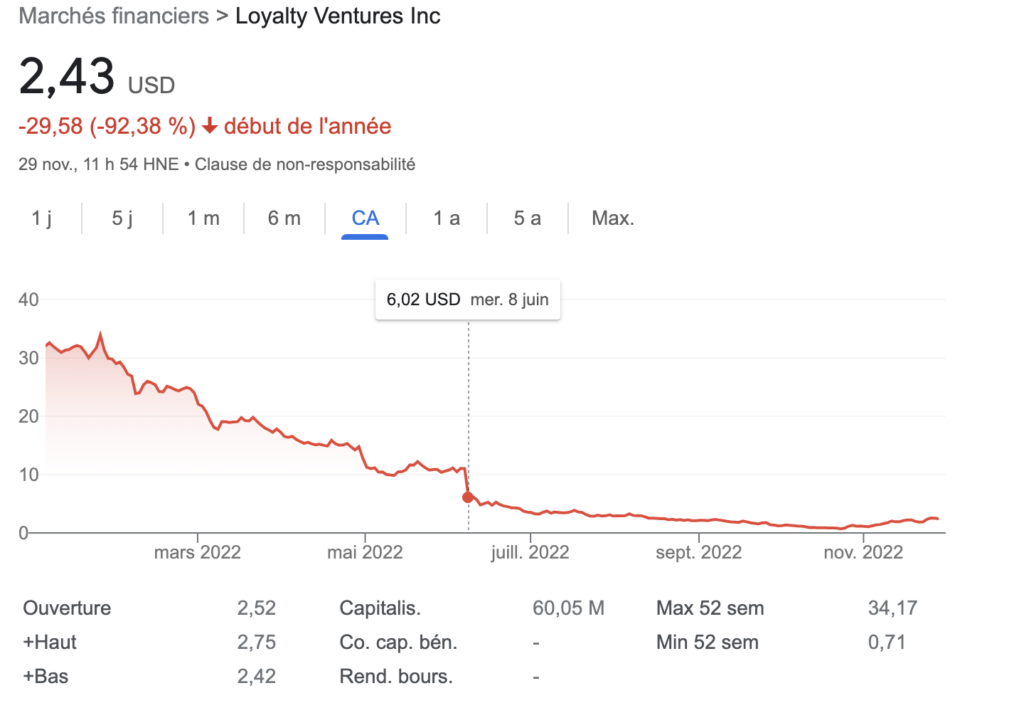
Task: Click the 6,02 USD chart tooltip
Action: tap(467, 299)
